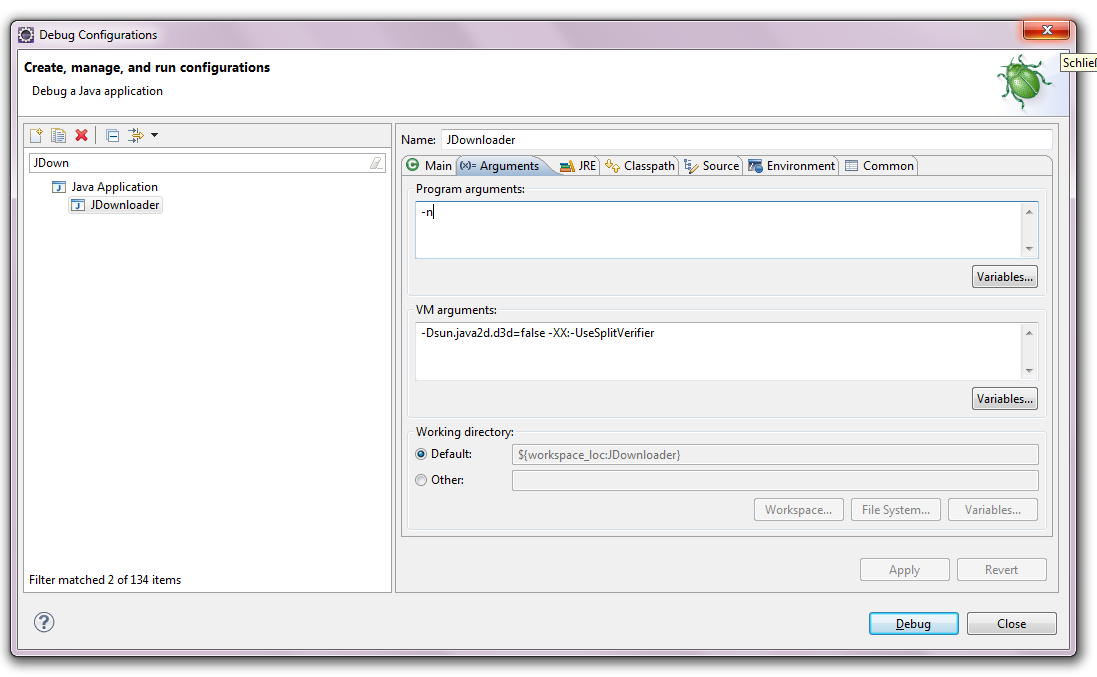Viewport: 1097px width, 677px height.
Task: Open the help question mark icon
Action: point(43,622)
